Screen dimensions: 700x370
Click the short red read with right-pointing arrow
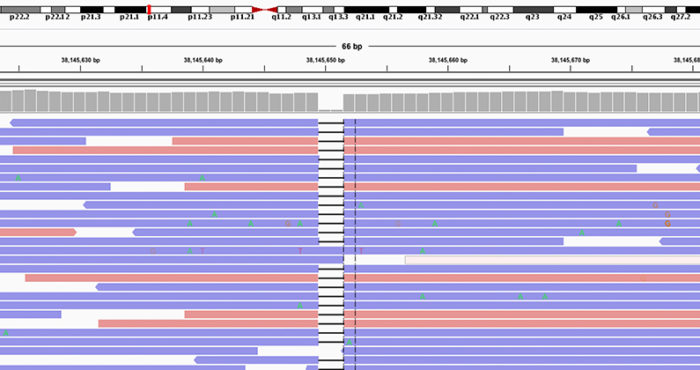(38, 232)
